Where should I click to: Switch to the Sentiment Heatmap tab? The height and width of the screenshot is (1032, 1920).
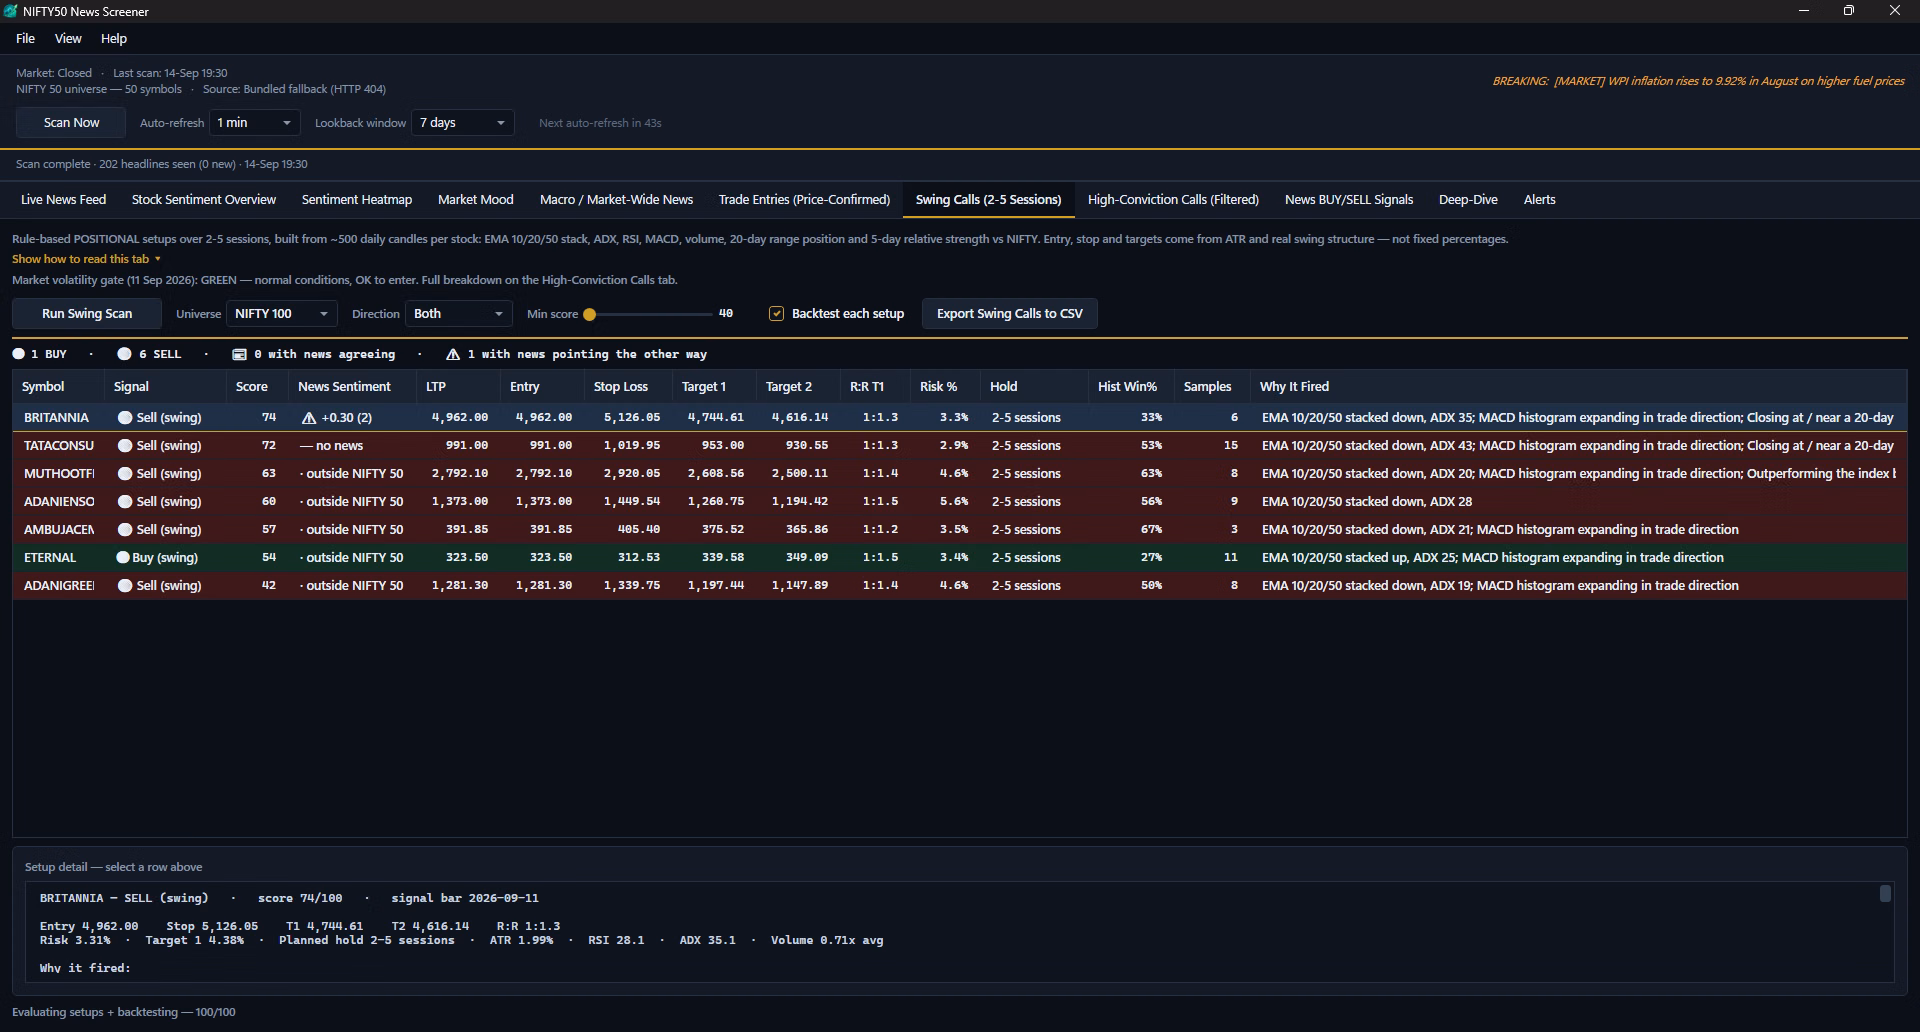coord(357,200)
